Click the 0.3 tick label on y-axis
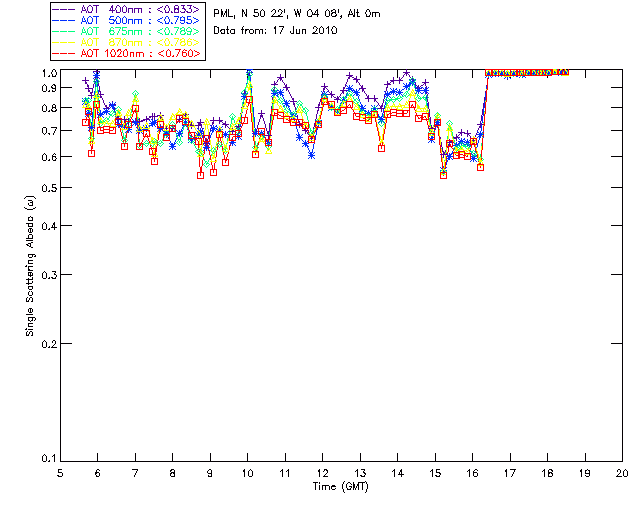The image size is (640, 512). point(49,274)
